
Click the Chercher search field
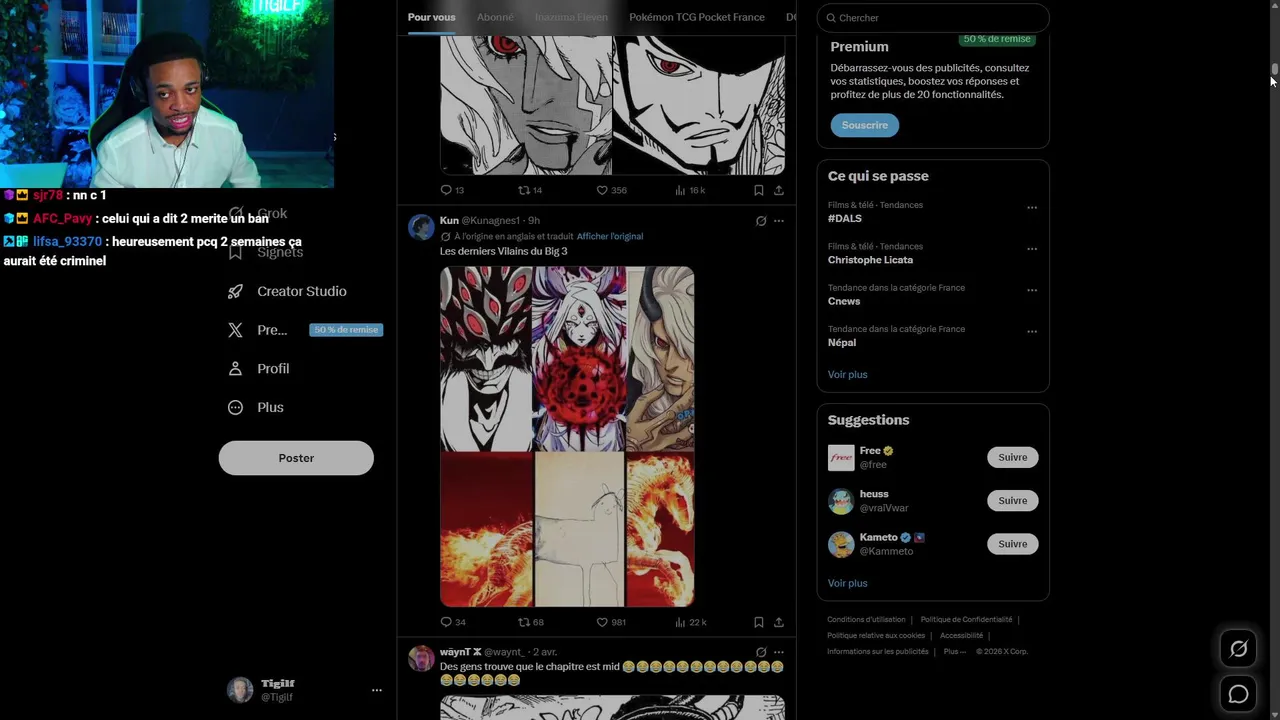coord(933,18)
